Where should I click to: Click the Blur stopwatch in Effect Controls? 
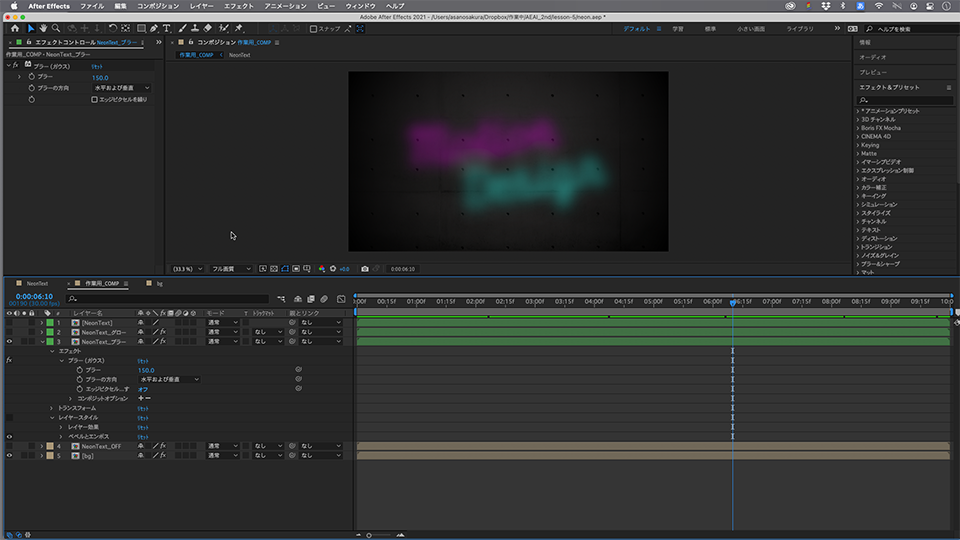coord(32,77)
